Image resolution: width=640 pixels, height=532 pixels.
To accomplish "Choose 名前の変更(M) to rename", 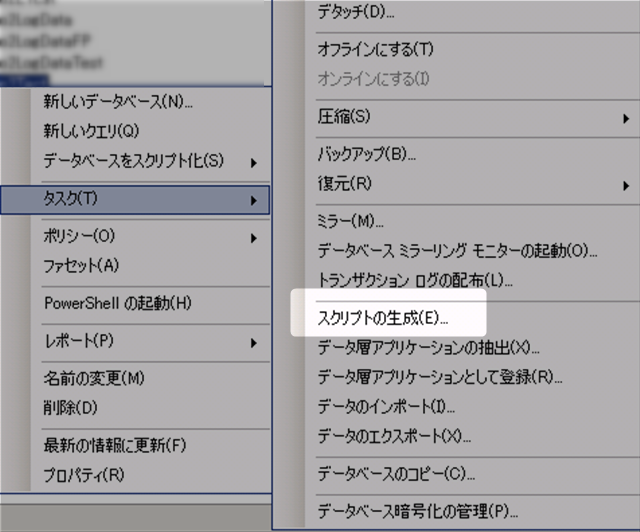I will click(94, 378).
